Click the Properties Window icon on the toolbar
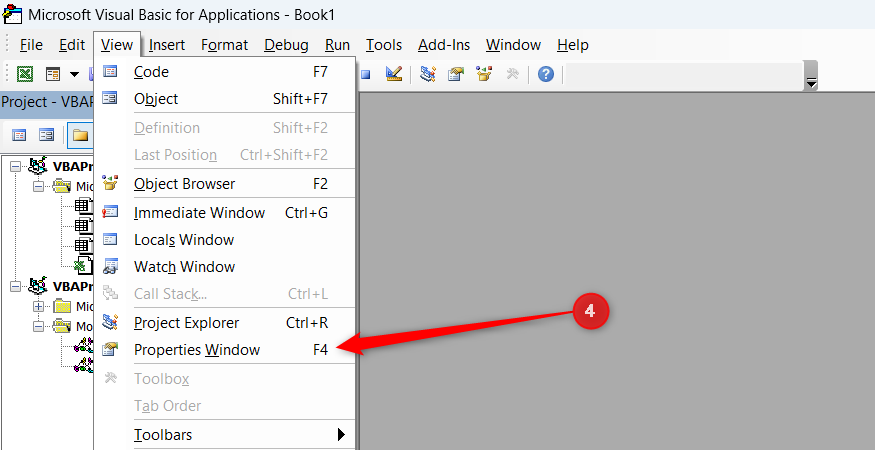Screen dimensions: 875x450 pyautogui.click(x=456, y=74)
